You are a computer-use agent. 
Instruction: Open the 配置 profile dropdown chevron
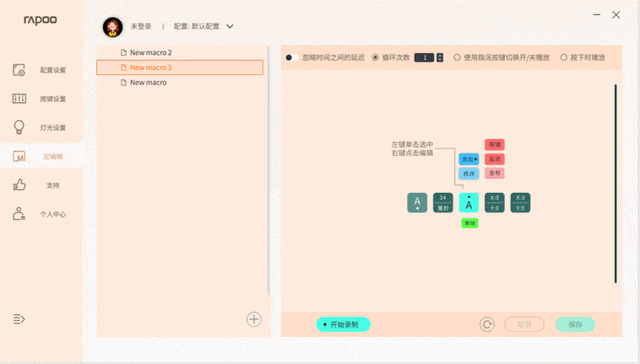(230, 27)
